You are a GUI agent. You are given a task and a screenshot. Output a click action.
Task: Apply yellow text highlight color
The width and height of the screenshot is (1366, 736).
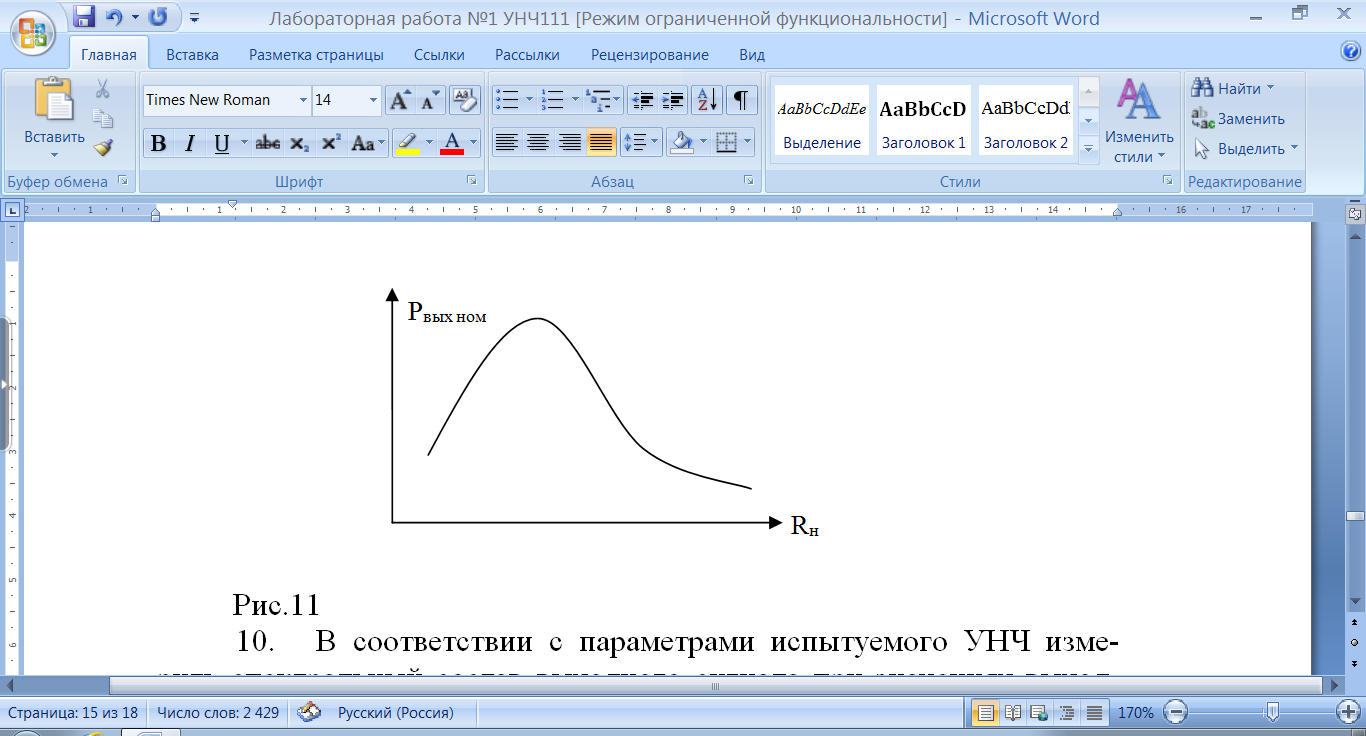tap(406, 143)
